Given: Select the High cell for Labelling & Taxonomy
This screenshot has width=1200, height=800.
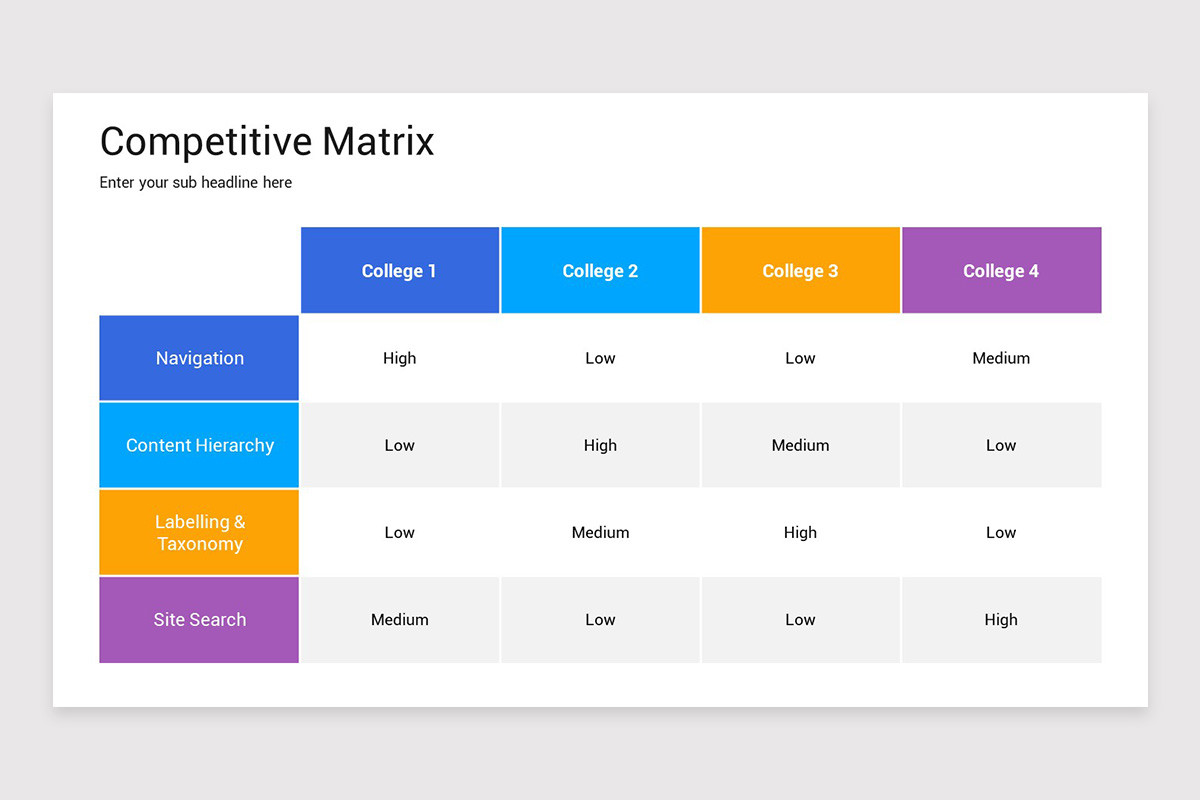Looking at the screenshot, I should tap(800, 532).
